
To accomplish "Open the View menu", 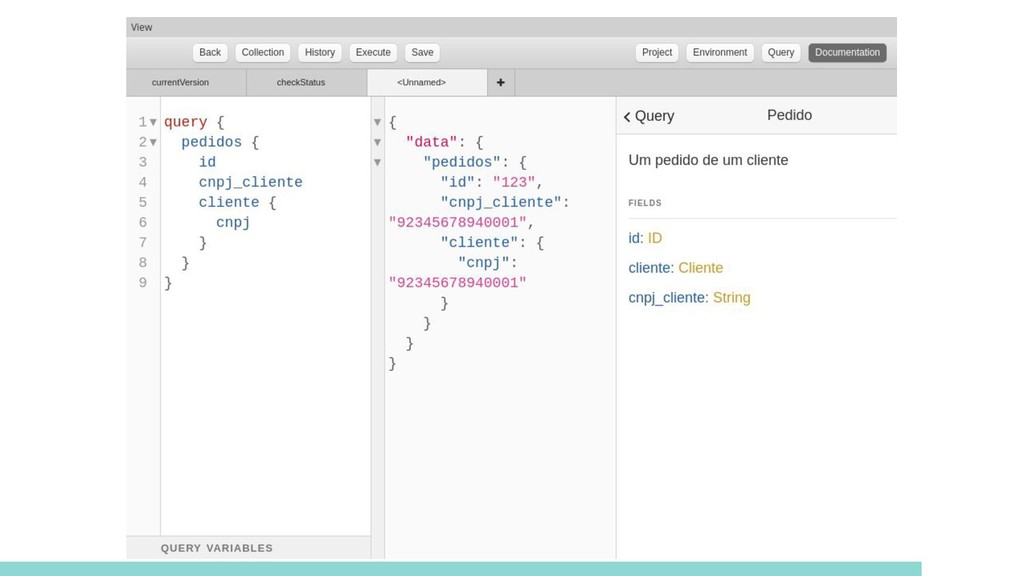I will [141, 27].
